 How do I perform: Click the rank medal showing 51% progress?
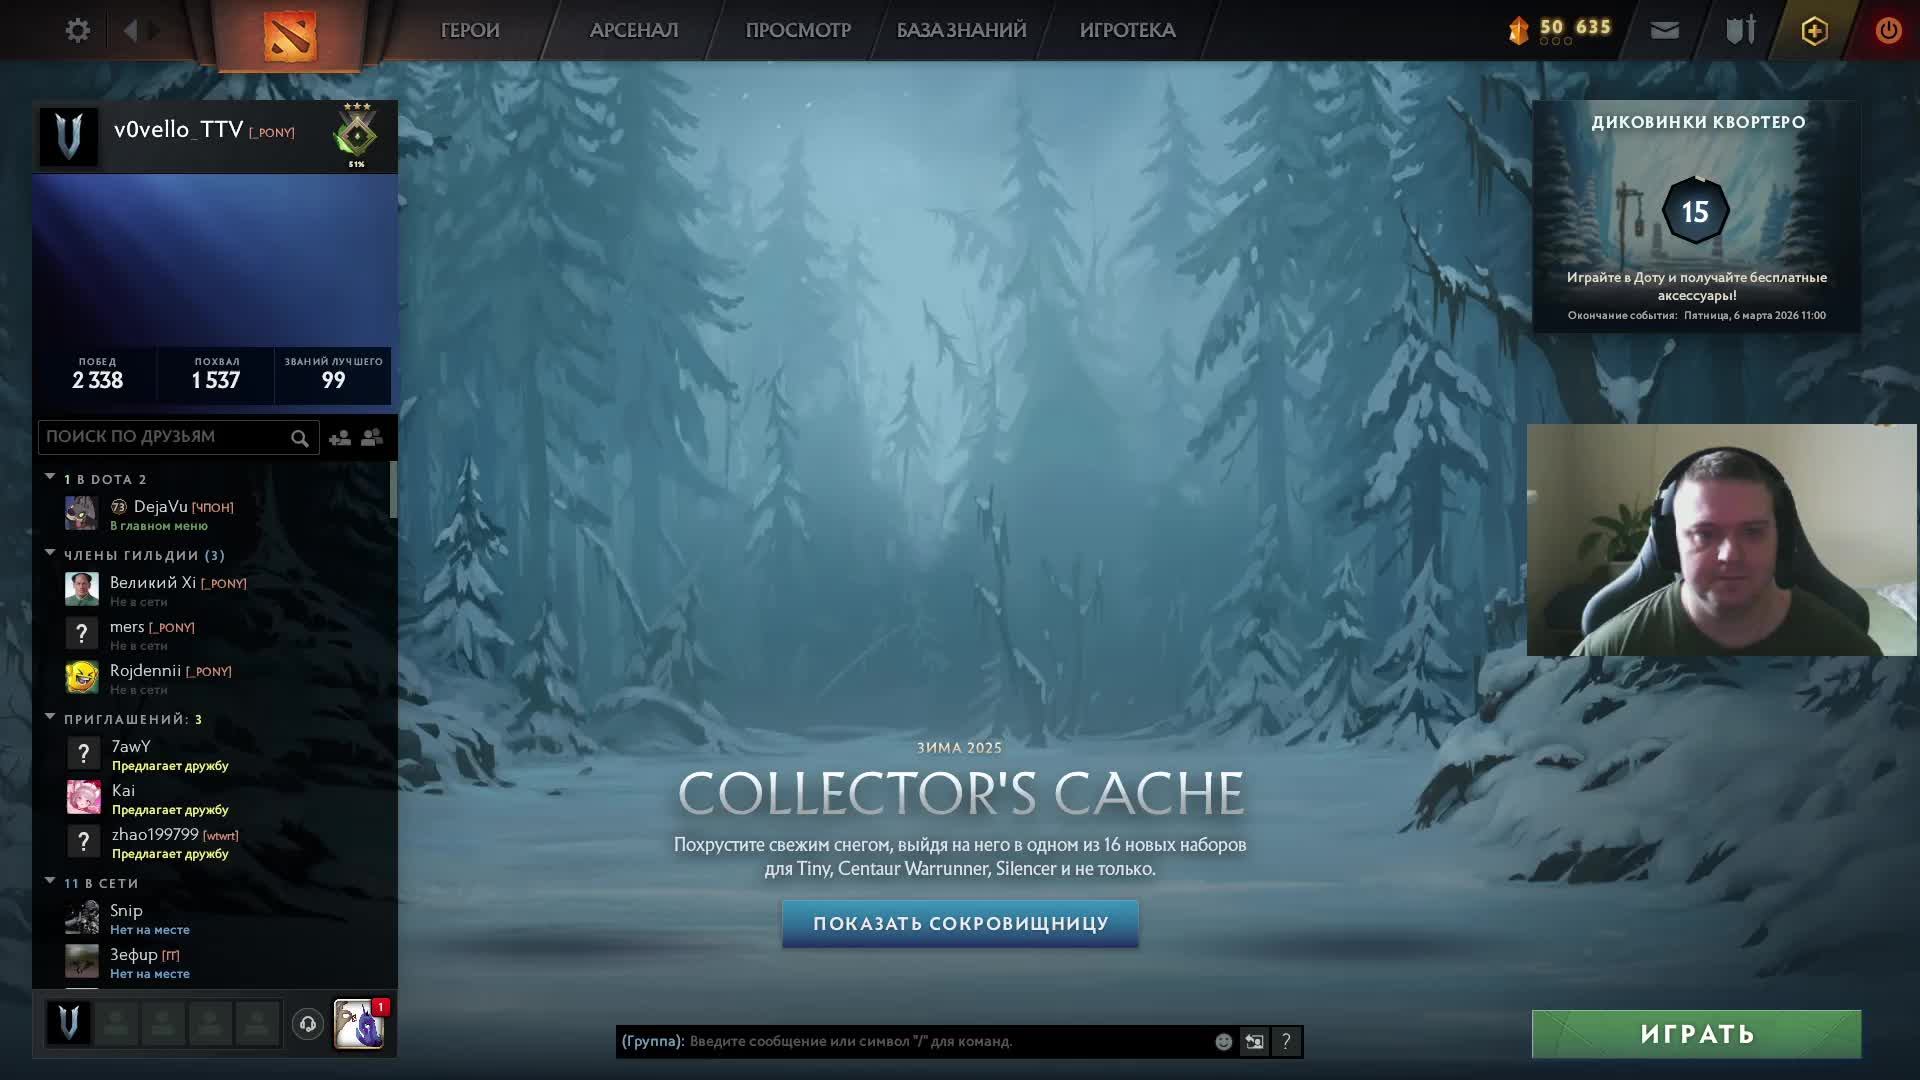tap(357, 135)
